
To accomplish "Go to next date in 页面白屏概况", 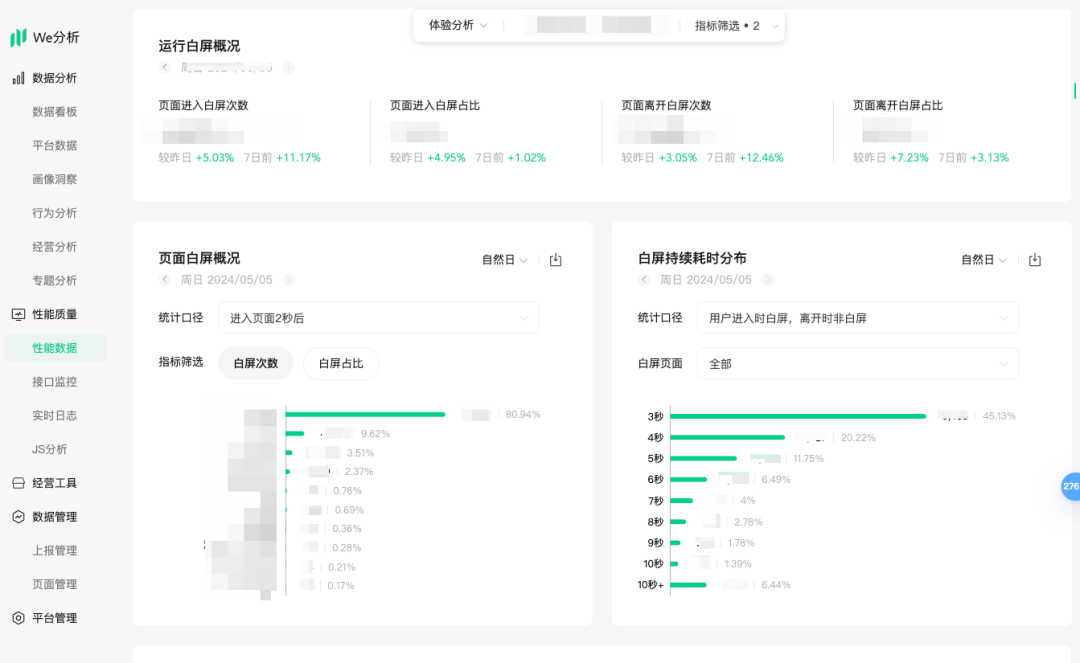I will click(x=289, y=280).
